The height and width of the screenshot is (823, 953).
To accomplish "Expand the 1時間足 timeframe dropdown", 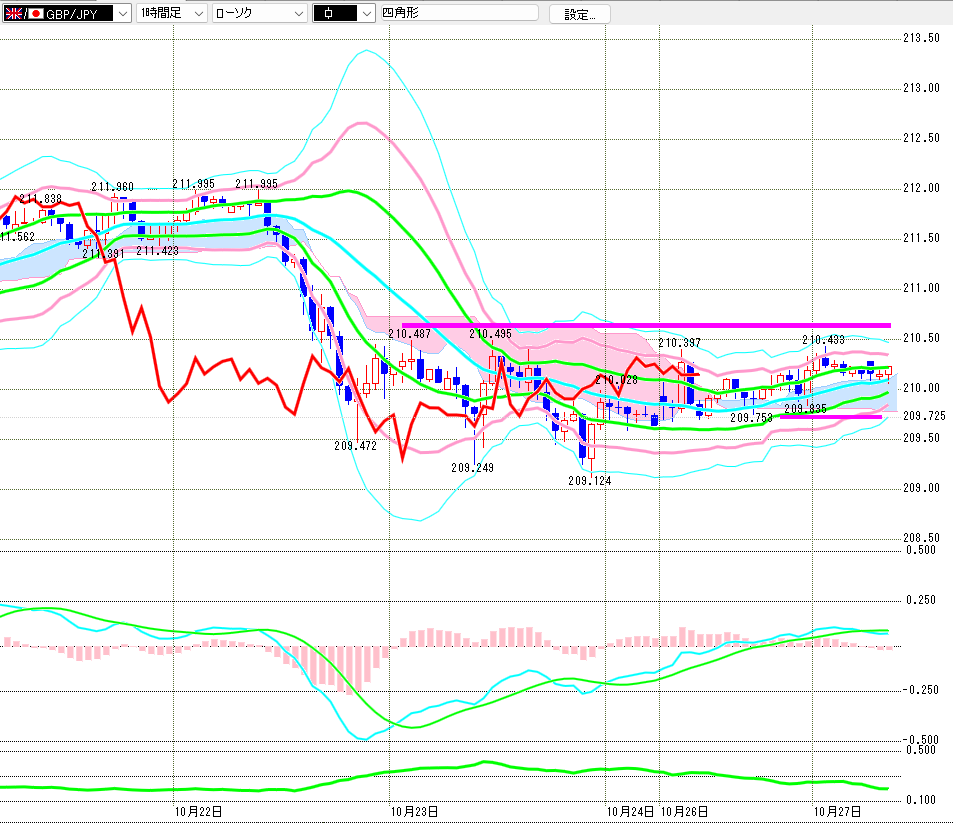I will [x=171, y=13].
